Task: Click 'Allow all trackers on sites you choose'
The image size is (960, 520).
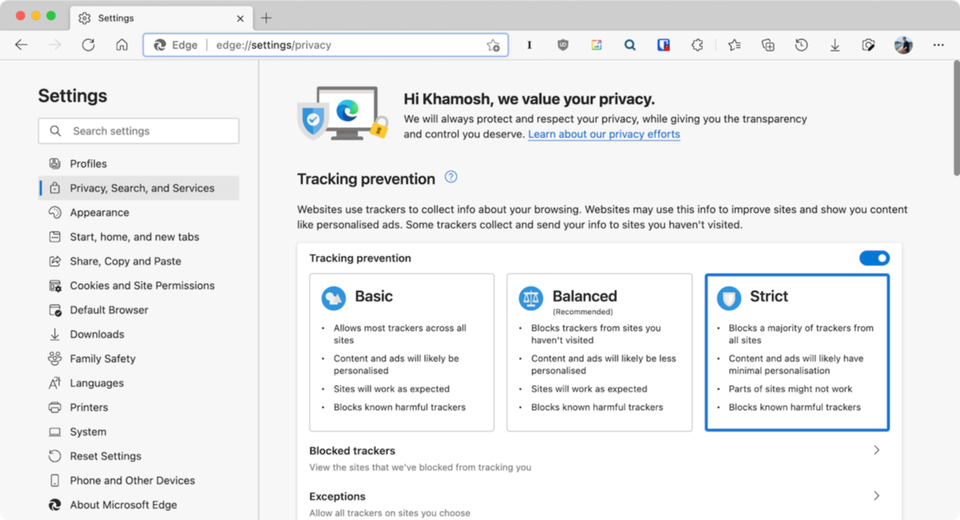Action: [390, 513]
